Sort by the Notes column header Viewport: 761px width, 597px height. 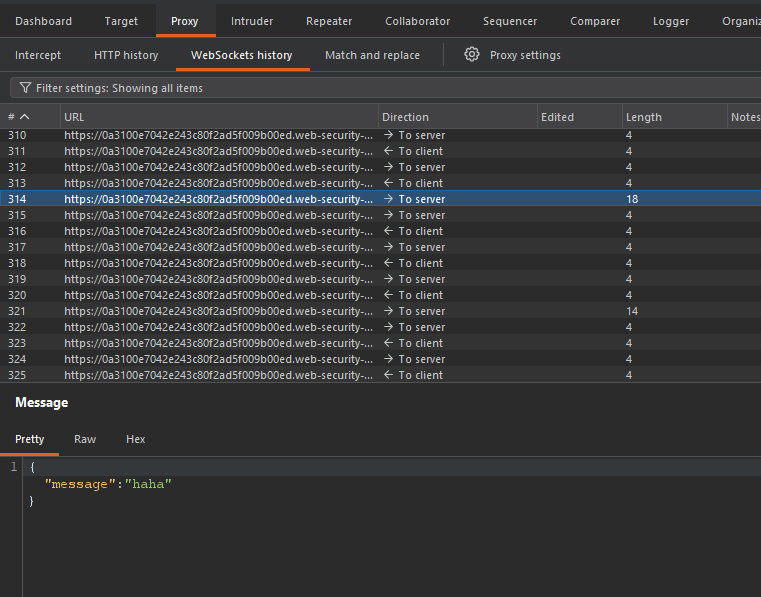pyautogui.click(x=744, y=117)
